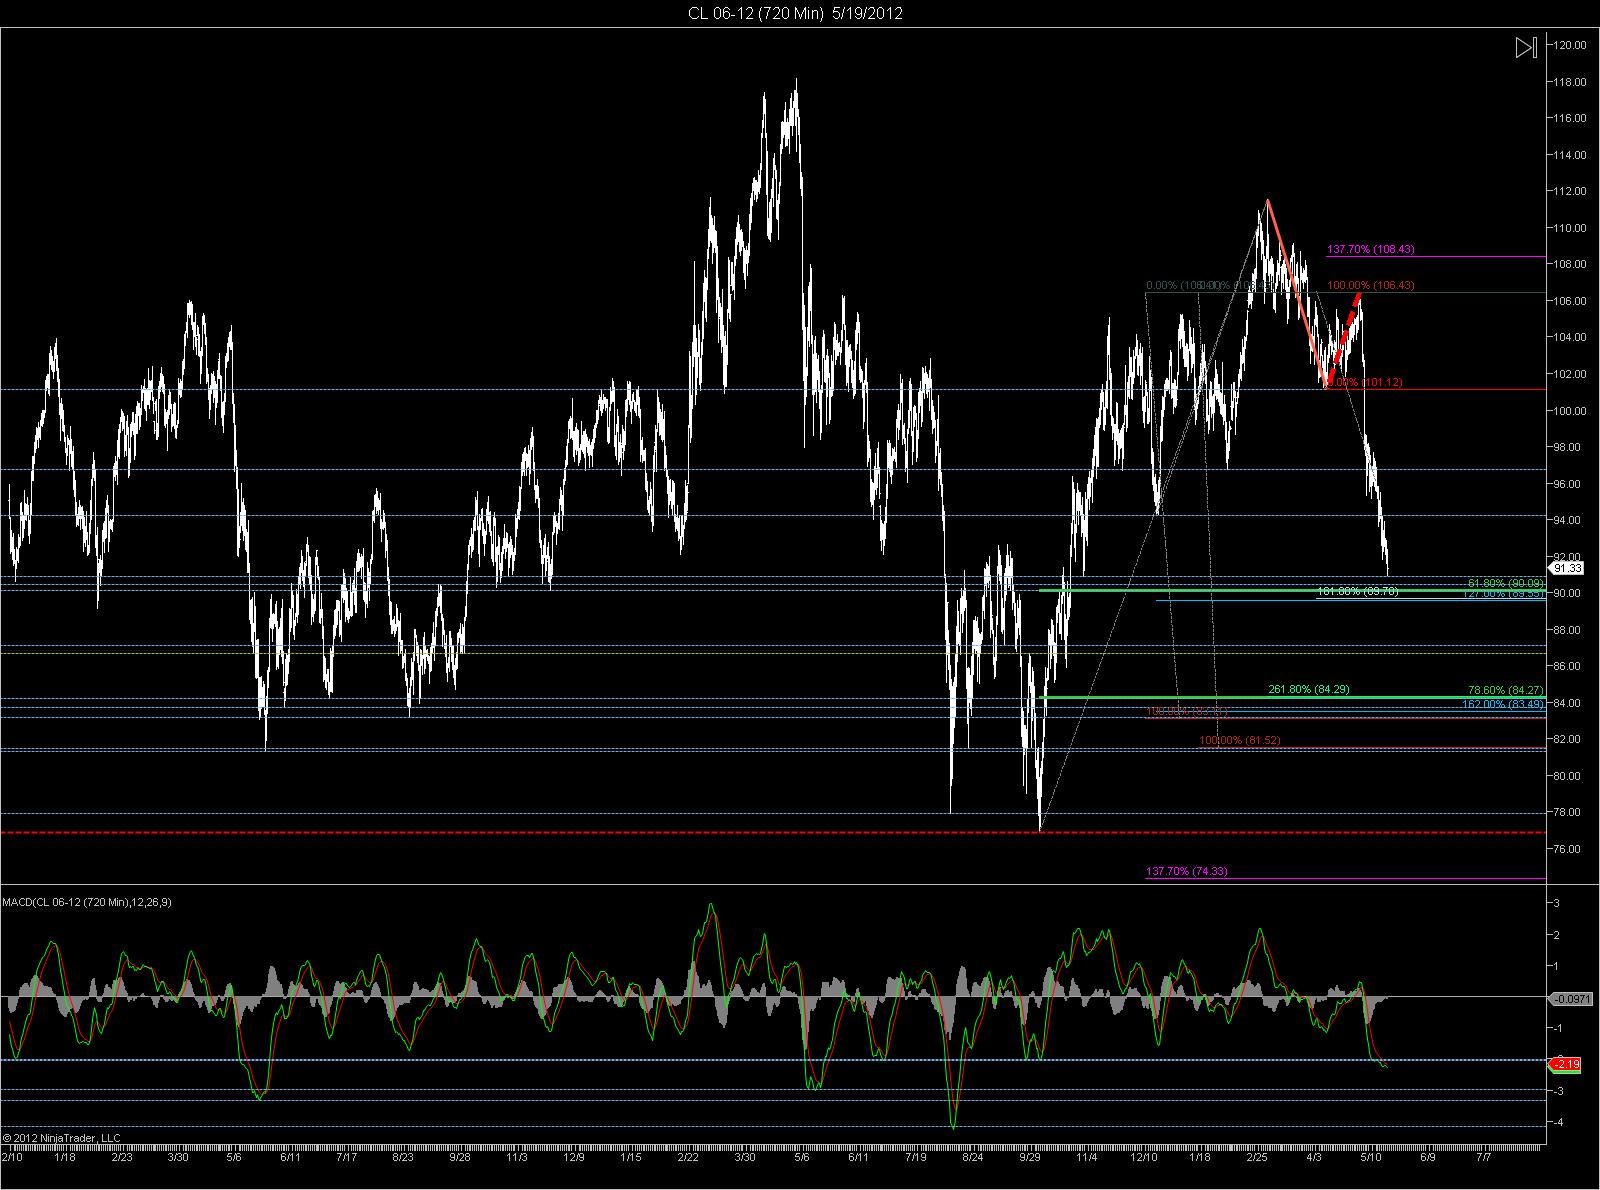Click the 120.00 price axis label
The width and height of the screenshot is (1600, 1190).
[x=1570, y=44]
